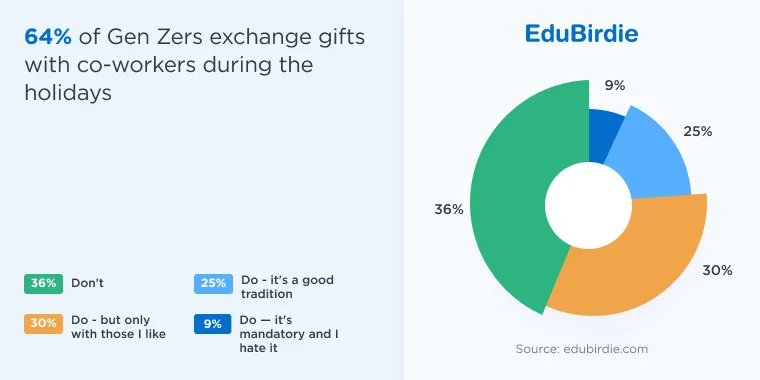The image size is (760, 380).
Task: Select the dark blue 9% legend badge
Action: pos(212,324)
